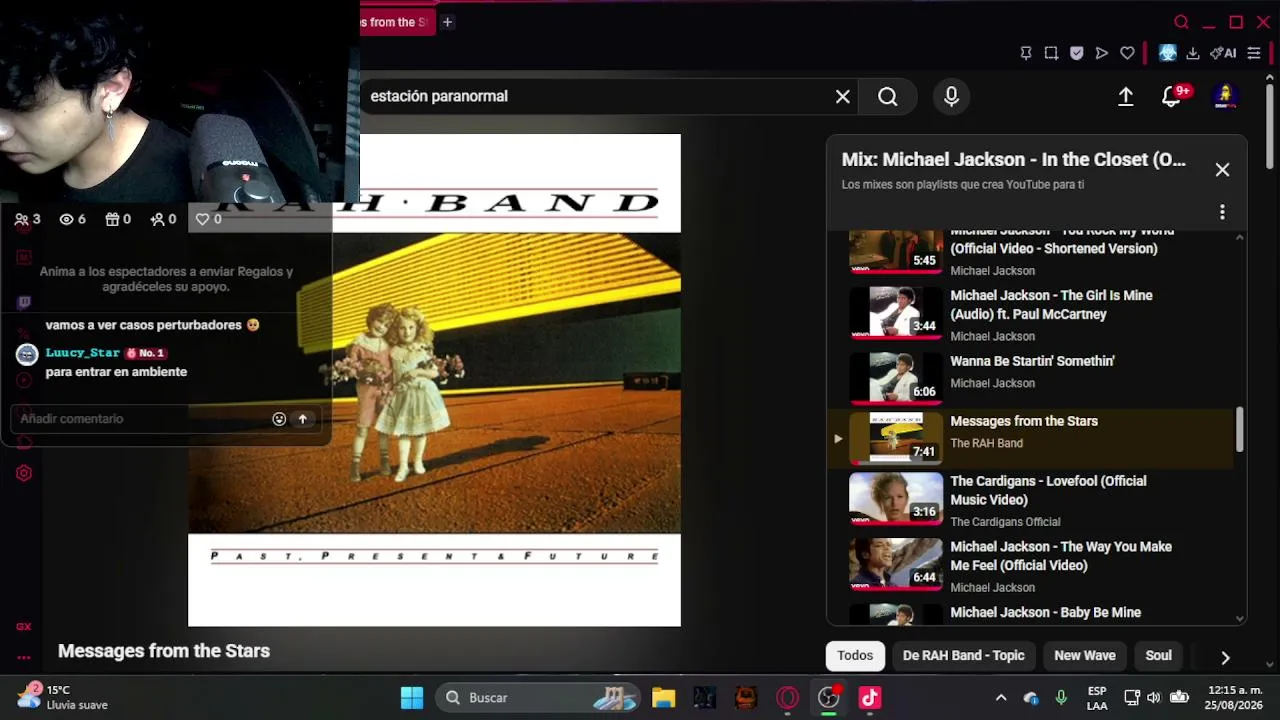Click the gifts counter icon
1280x720 pixels.
tap(112, 219)
